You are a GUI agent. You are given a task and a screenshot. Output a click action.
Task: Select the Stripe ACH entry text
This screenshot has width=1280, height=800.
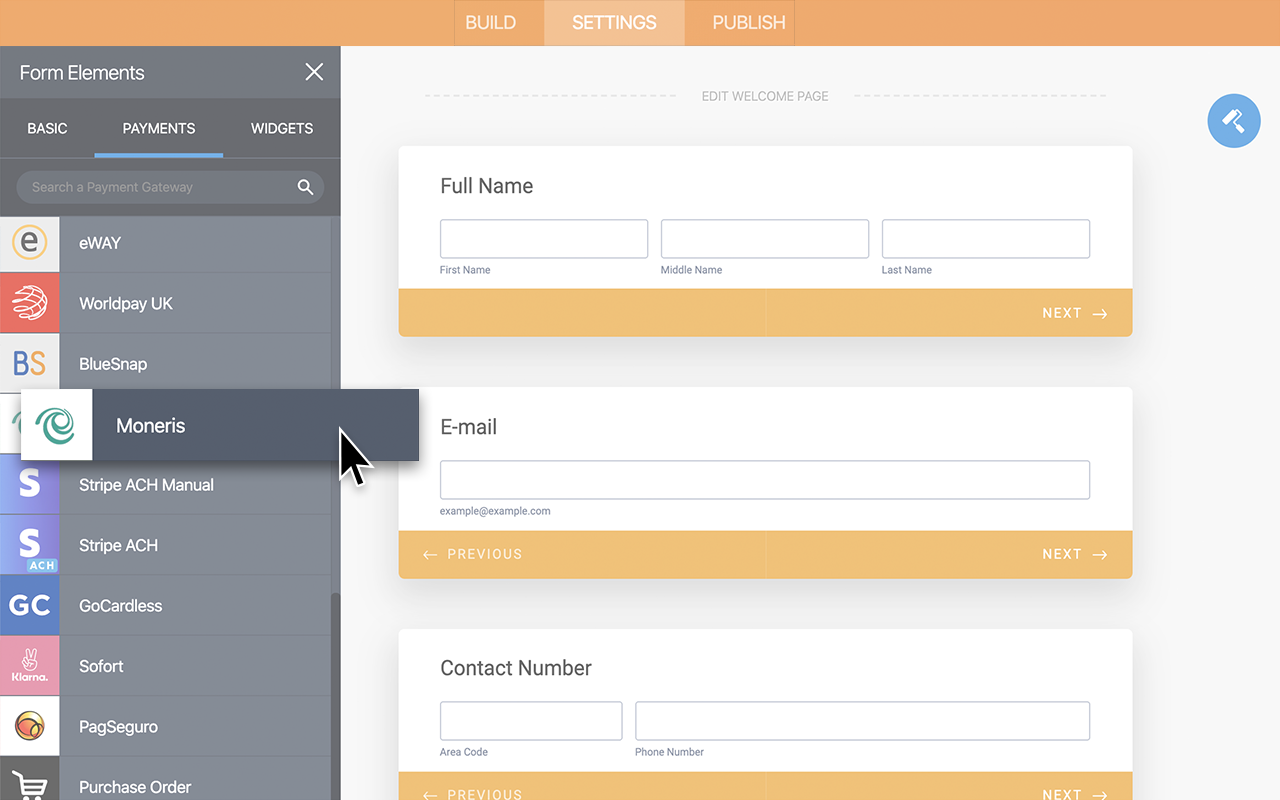pyautogui.click(x=118, y=545)
